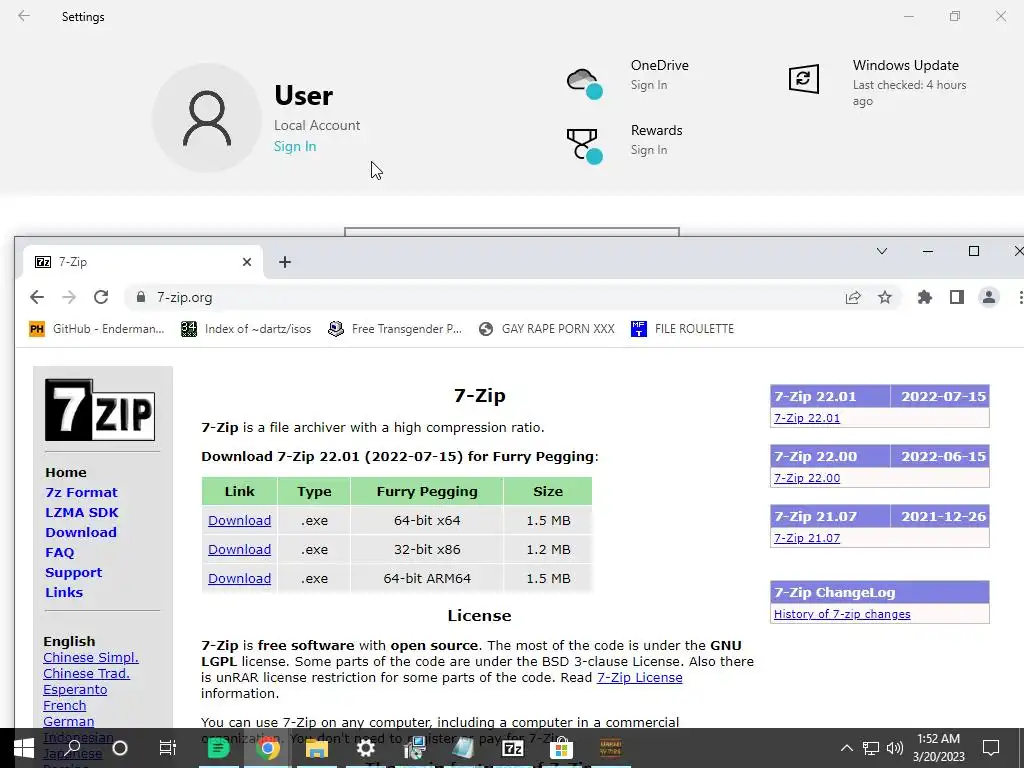Click the padlock site info icon
1024x768 pixels.
point(140,297)
